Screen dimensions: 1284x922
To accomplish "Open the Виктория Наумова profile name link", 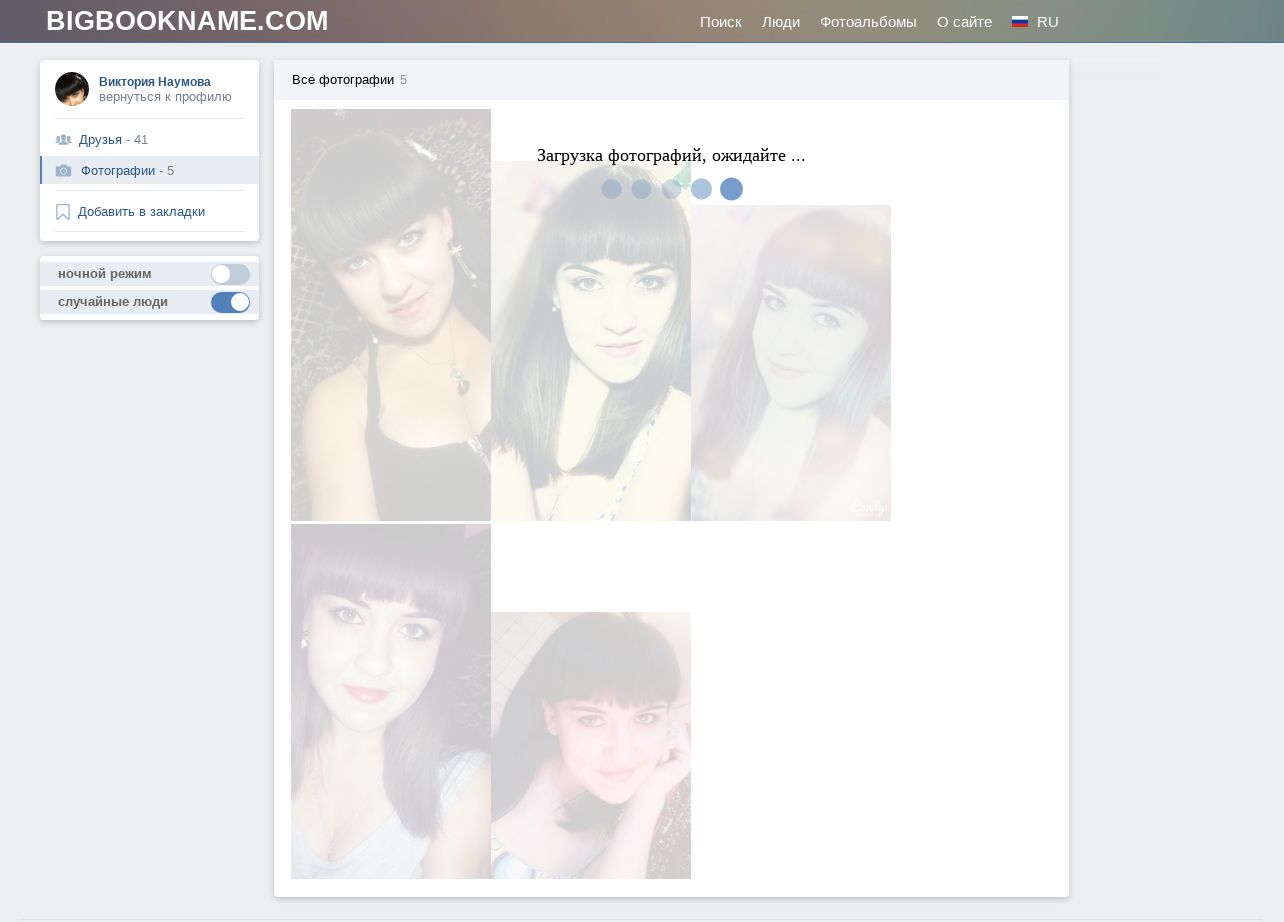I will coord(154,82).
